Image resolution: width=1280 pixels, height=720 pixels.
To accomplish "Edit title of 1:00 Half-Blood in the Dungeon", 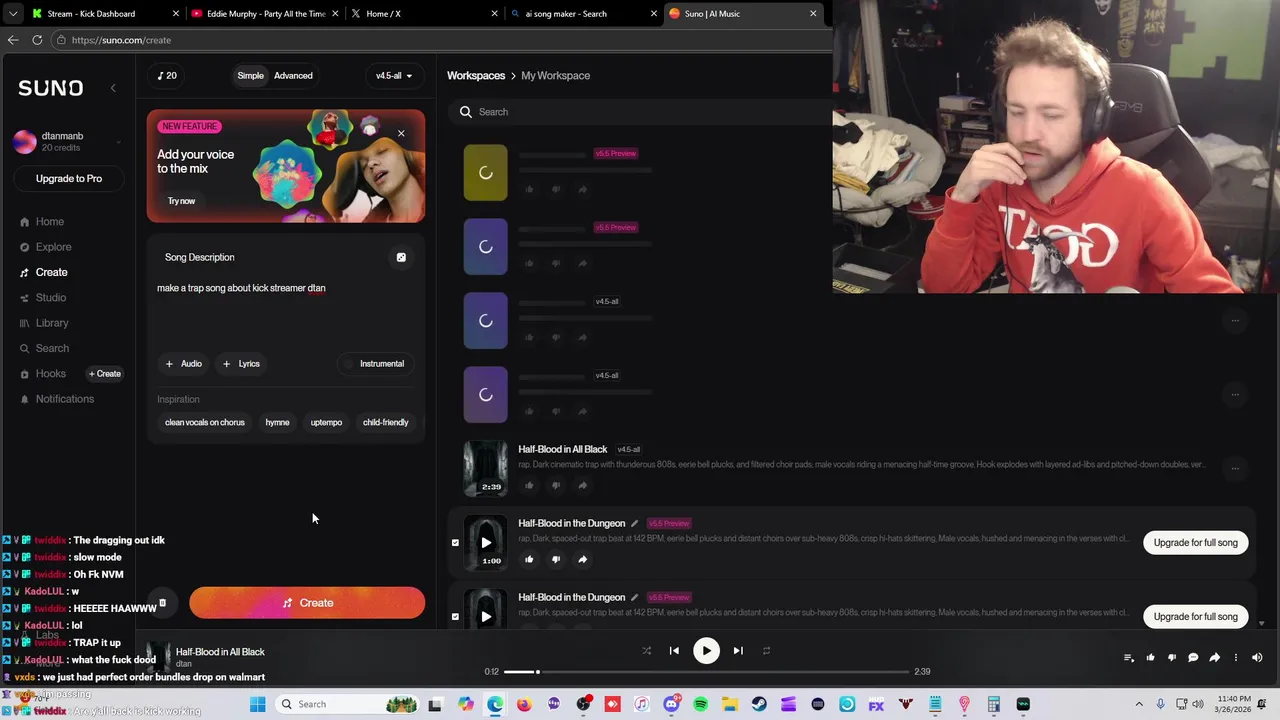I will click(634, 523).
